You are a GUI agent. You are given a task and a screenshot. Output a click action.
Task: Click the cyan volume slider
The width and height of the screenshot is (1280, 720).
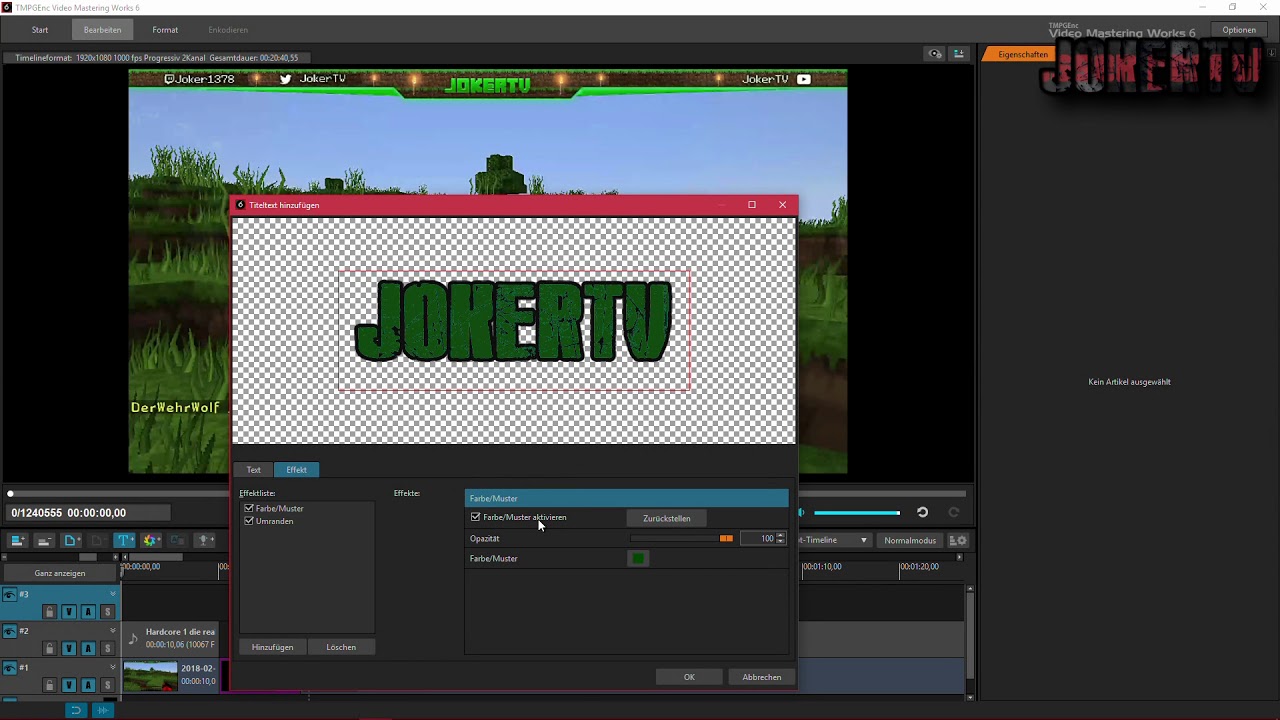coord(856,513)
